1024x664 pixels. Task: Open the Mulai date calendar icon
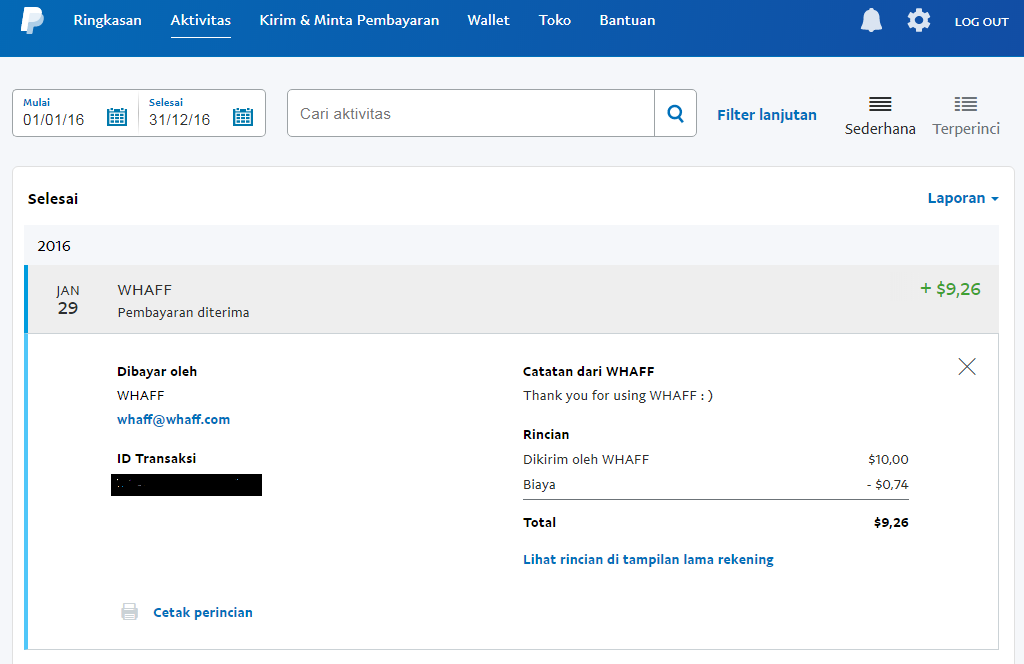pyautogui.click(x=117, y=117)
